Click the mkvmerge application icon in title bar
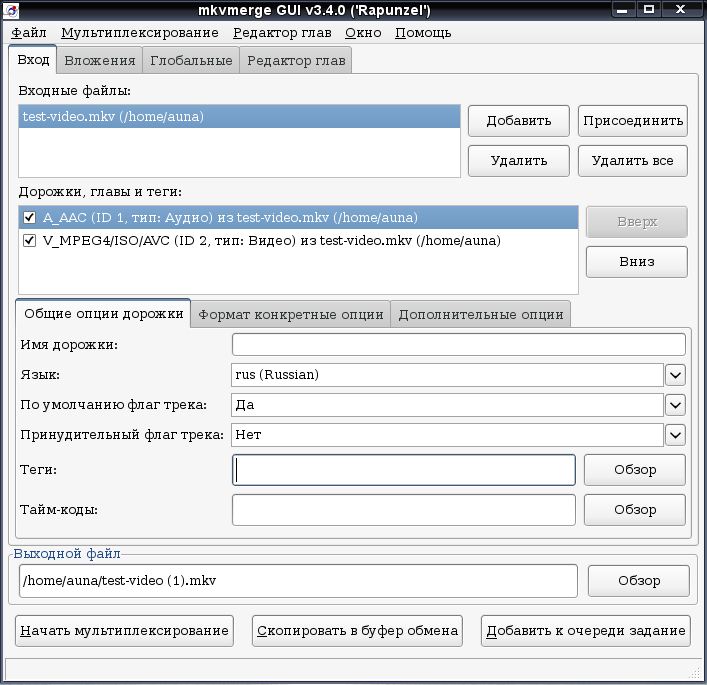Image resolution: width=707 pixels, height=685 pixels. coord(10,9)
